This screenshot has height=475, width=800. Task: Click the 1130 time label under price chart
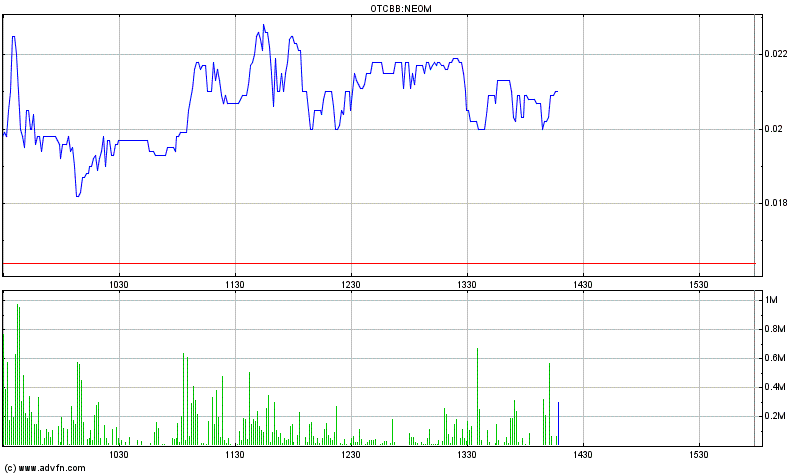click(x=235, y=285)
